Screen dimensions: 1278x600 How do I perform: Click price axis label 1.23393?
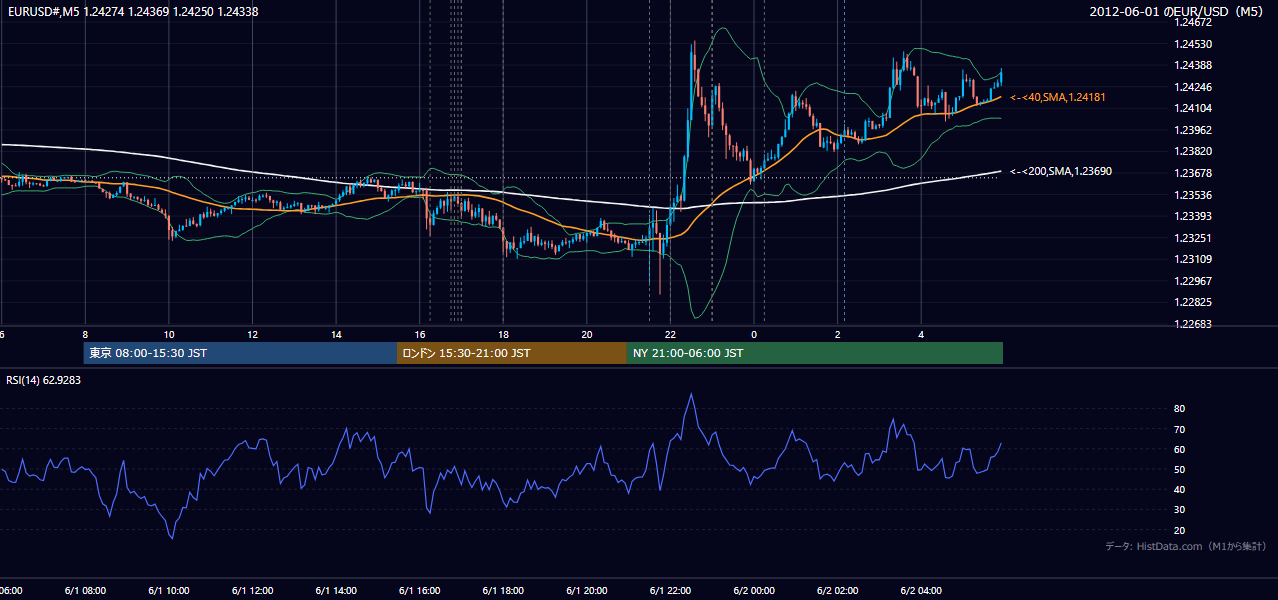click(x=1192, y=216)
